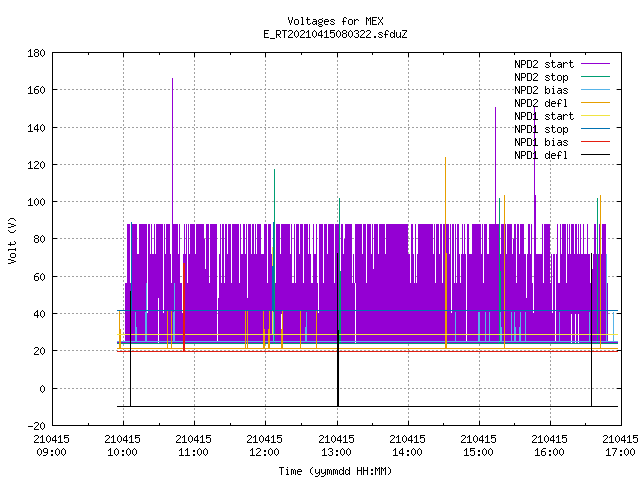
Task: Click the Time (yymmdd HH:MM) axis label
Action: [x=335, y=471]
